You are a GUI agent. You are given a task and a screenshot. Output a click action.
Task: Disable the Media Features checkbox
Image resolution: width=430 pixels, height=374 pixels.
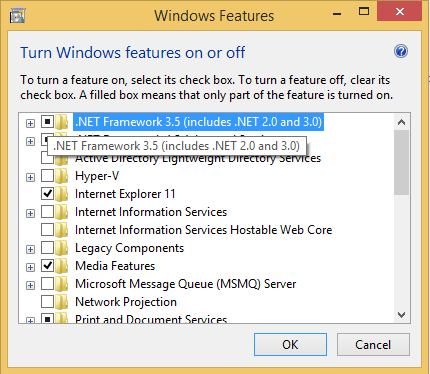47,266
